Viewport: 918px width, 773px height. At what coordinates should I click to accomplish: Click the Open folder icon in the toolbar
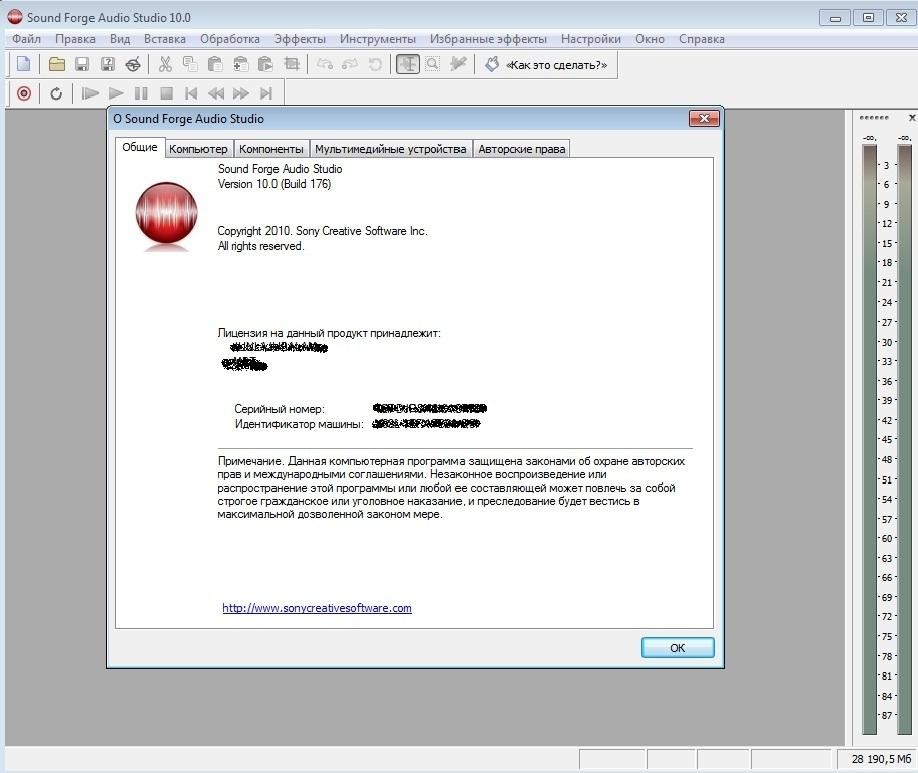(57, 64)
